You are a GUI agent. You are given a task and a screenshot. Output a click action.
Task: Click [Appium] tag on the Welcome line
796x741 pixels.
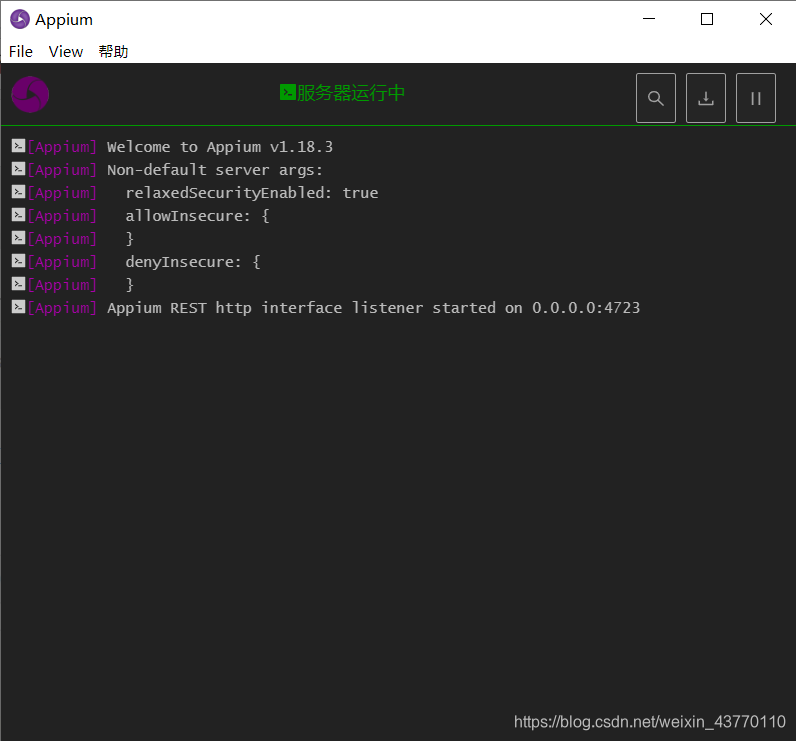tap(62, 147)
